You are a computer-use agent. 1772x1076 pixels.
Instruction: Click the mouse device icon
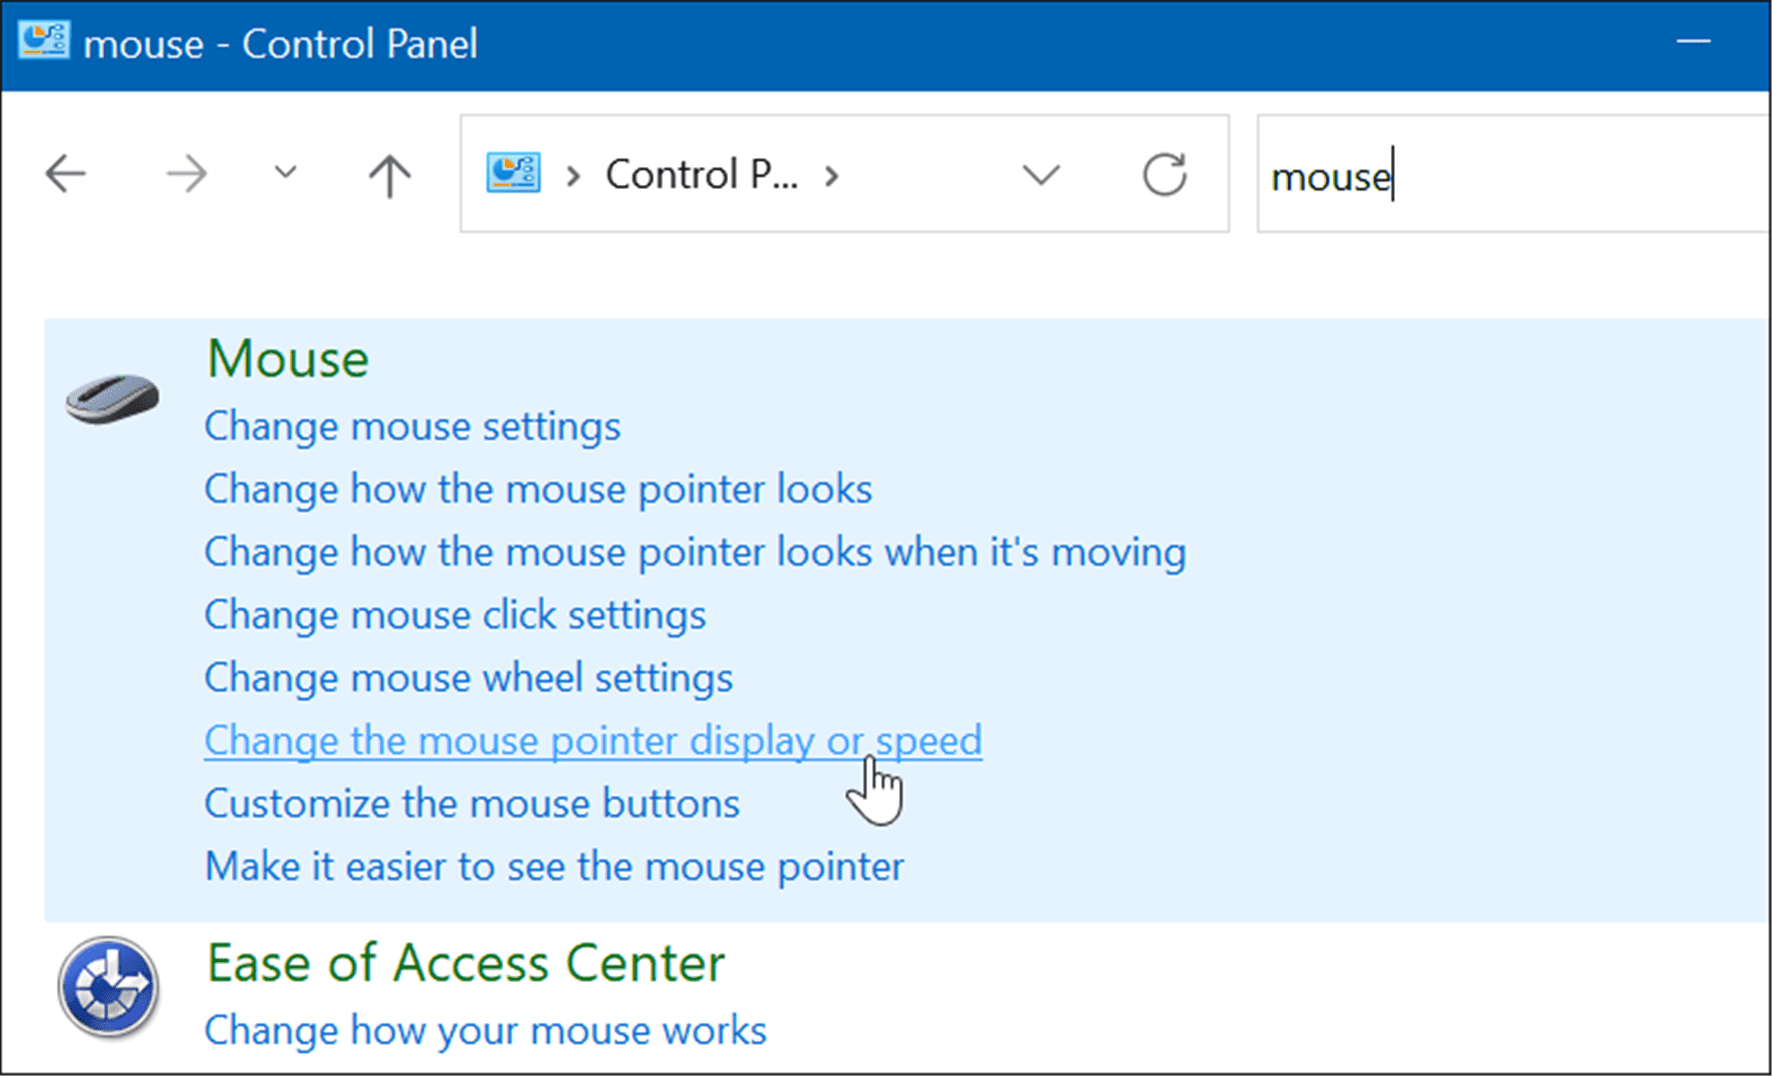point(110,399)
